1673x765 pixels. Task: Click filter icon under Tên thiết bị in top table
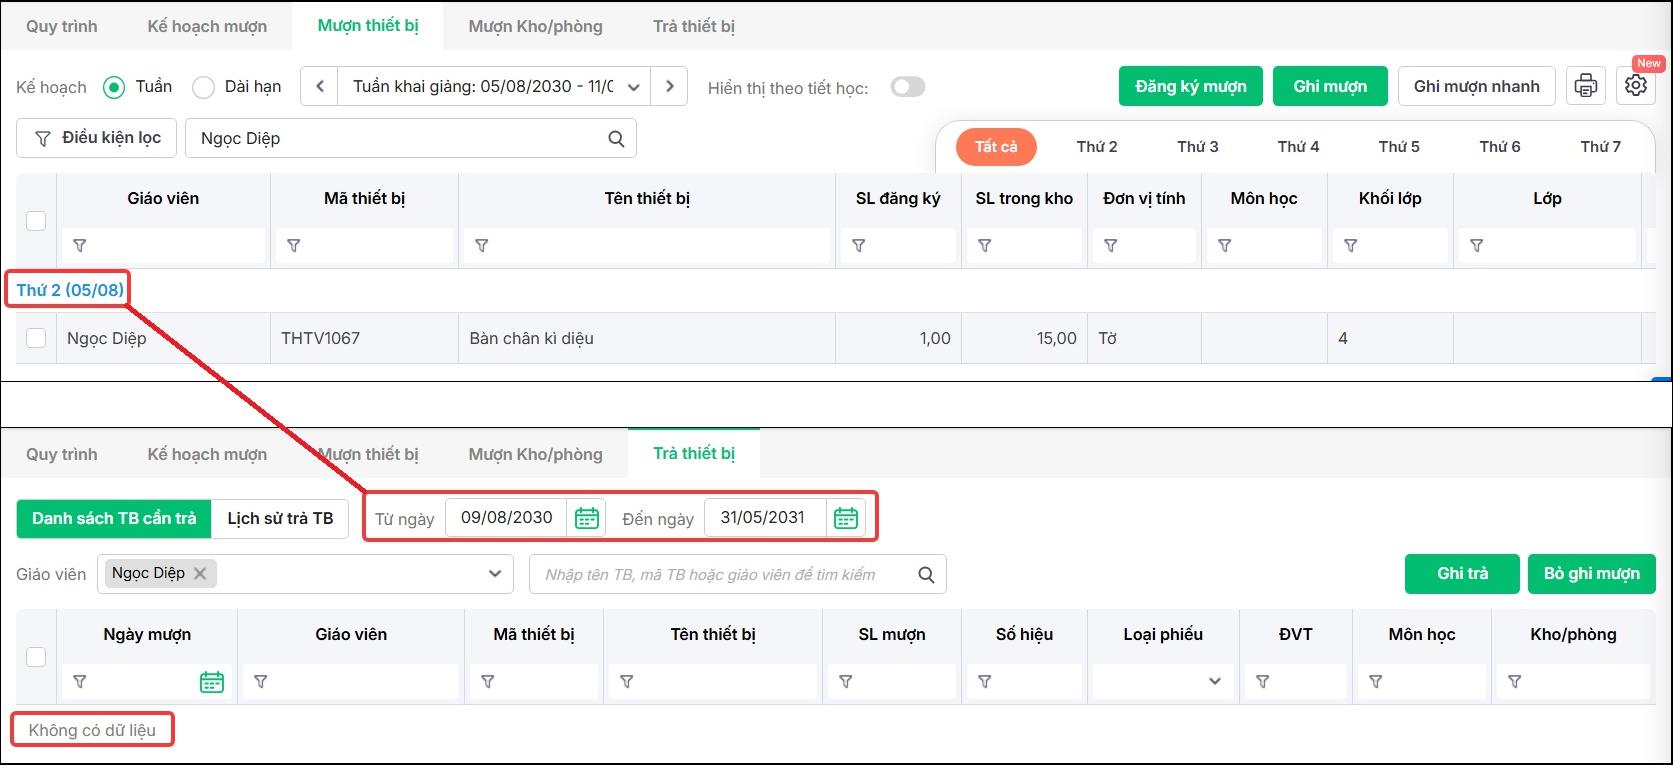click(x=482, y=245)
